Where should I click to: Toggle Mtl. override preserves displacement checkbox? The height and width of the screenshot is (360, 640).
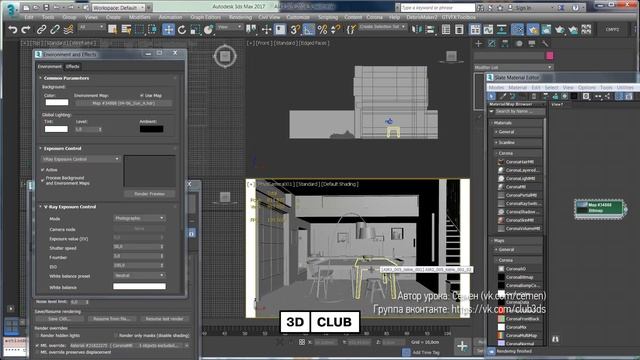[x=37, y=352]
